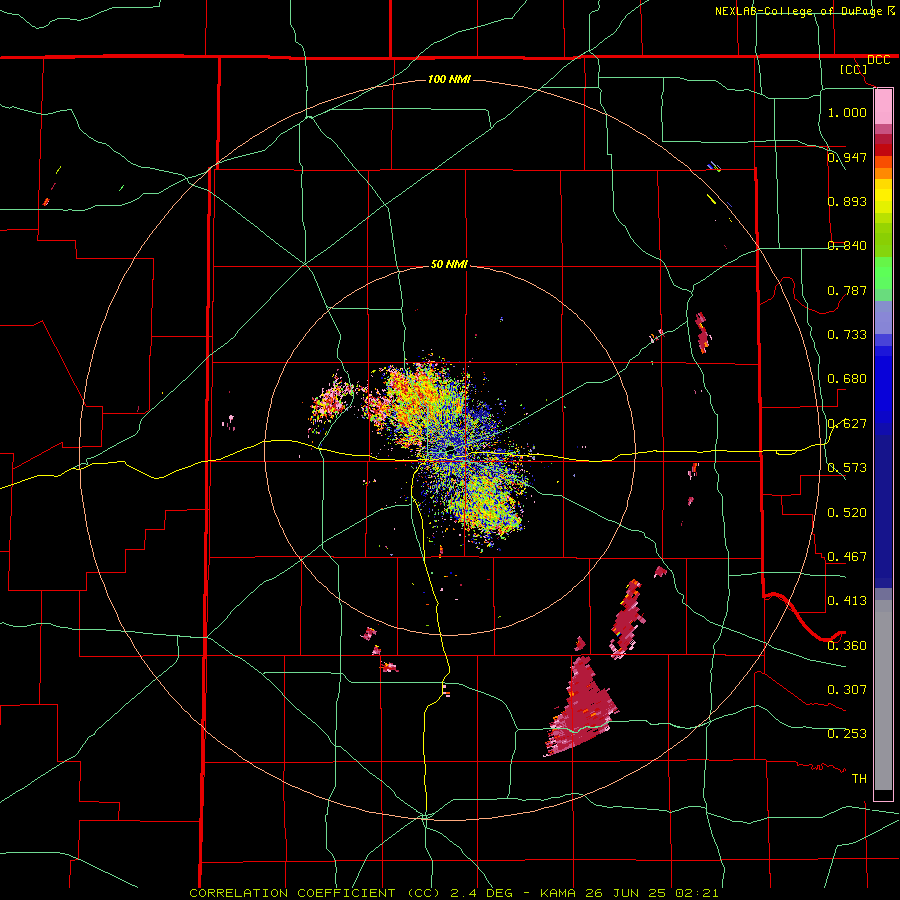Select the 0.573 legend value
This screenshot has width=900, height=900.
coord(847,468)
